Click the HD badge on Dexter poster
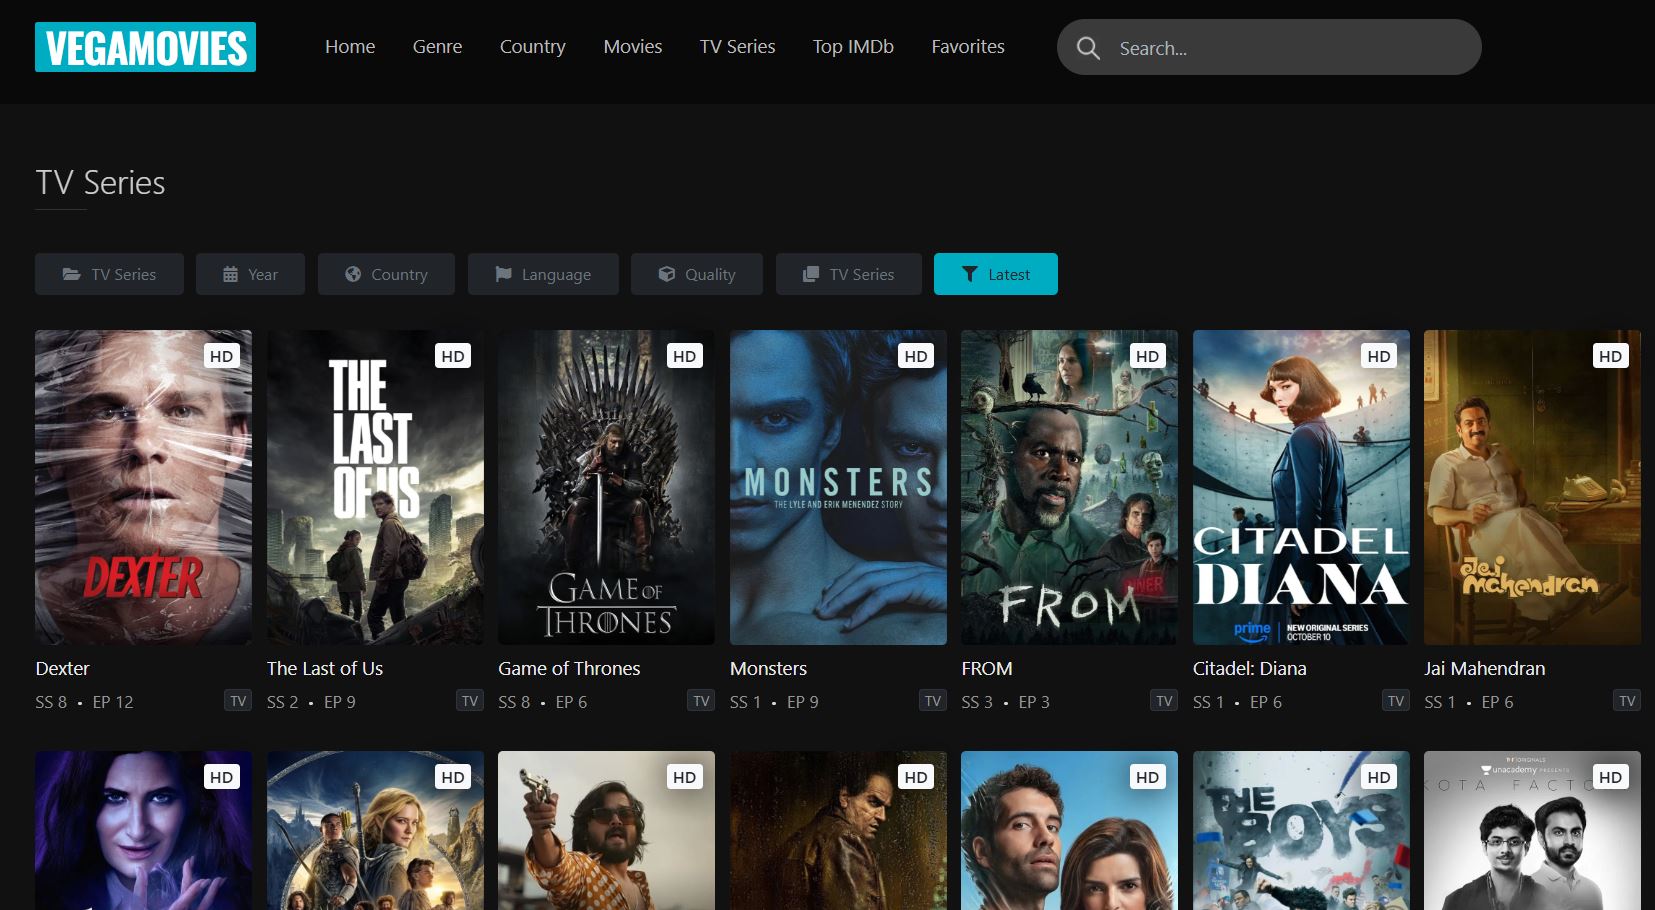This screenshot has width=1655, height=910. [222, 356]
